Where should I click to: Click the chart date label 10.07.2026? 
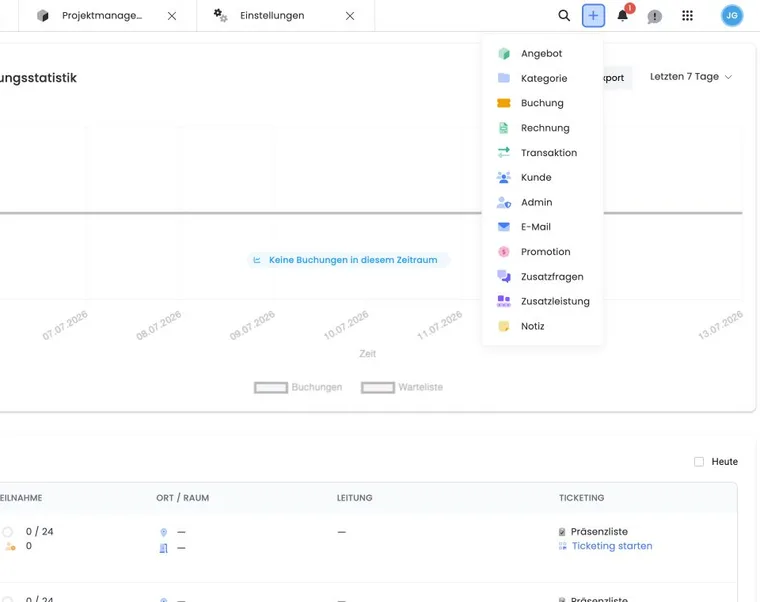tap(346, 325)
